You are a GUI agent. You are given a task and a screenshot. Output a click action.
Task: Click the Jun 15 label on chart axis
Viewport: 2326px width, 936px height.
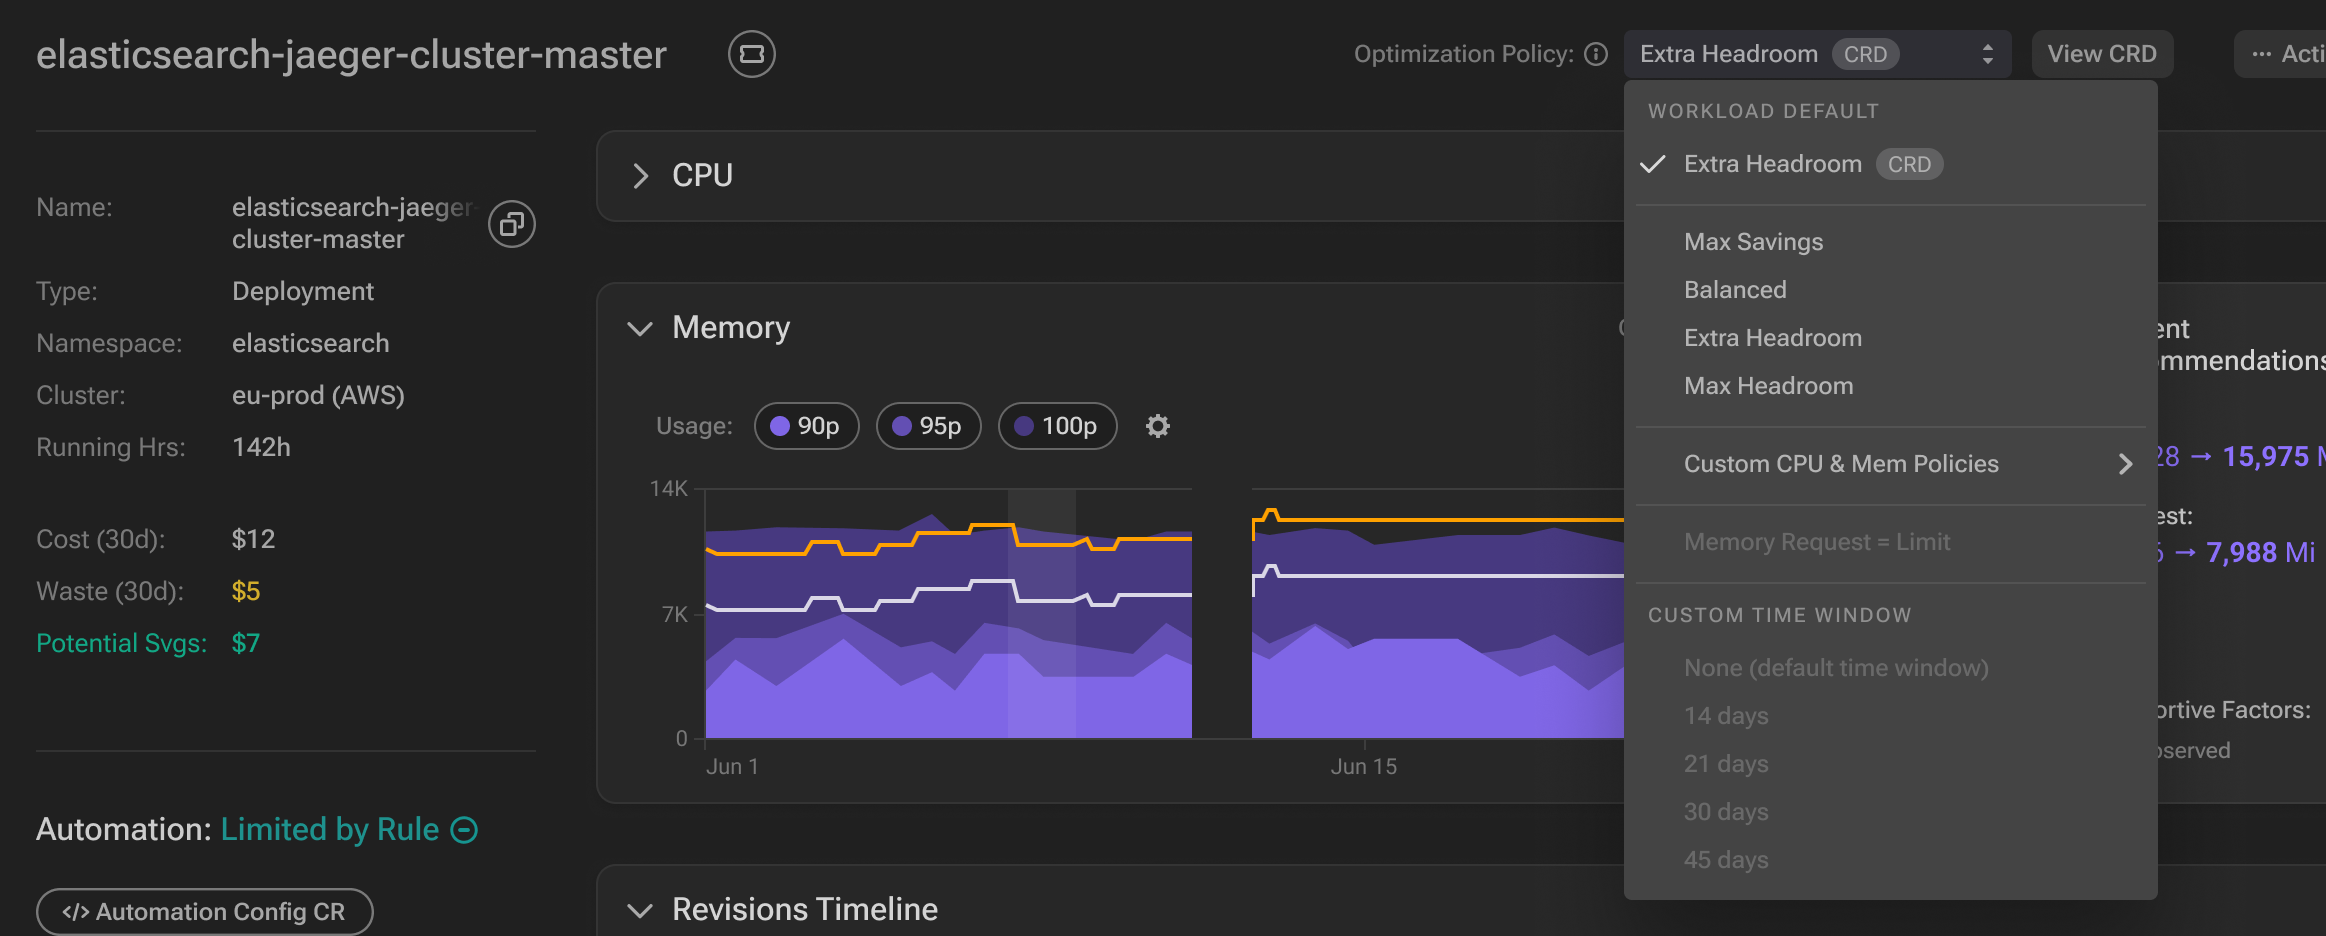coord(1364,767)
